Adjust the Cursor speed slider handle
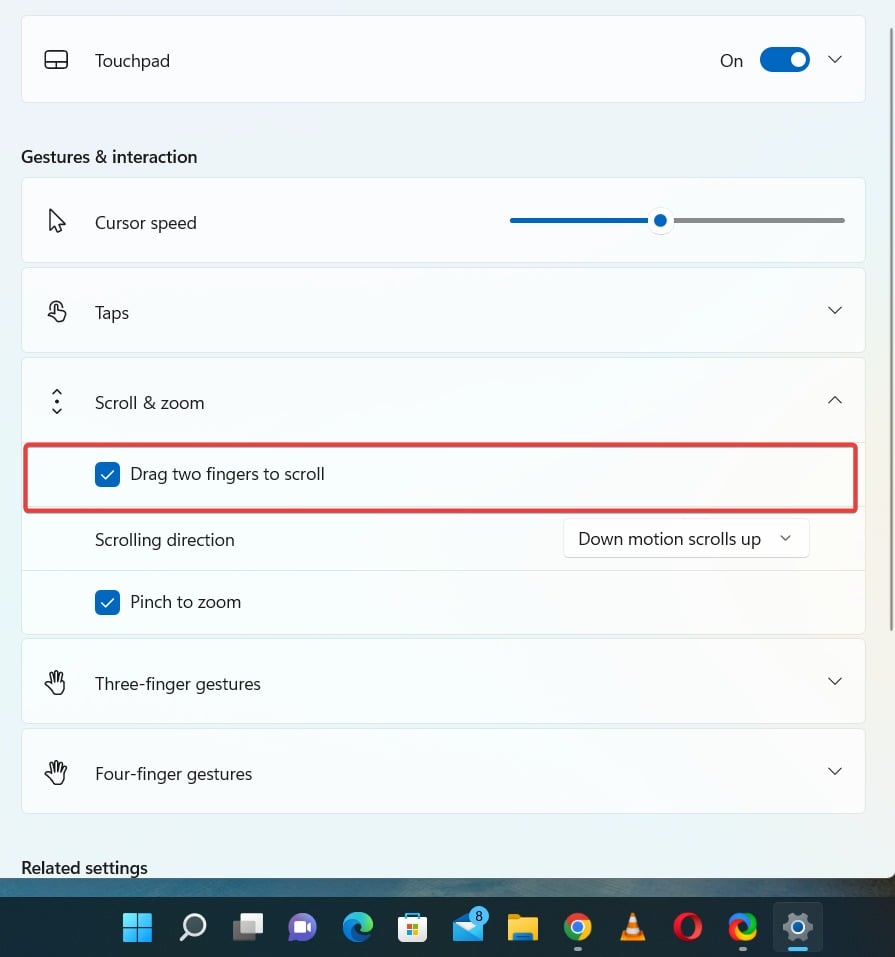Viewport: 895px width, 957px height. 660,221
